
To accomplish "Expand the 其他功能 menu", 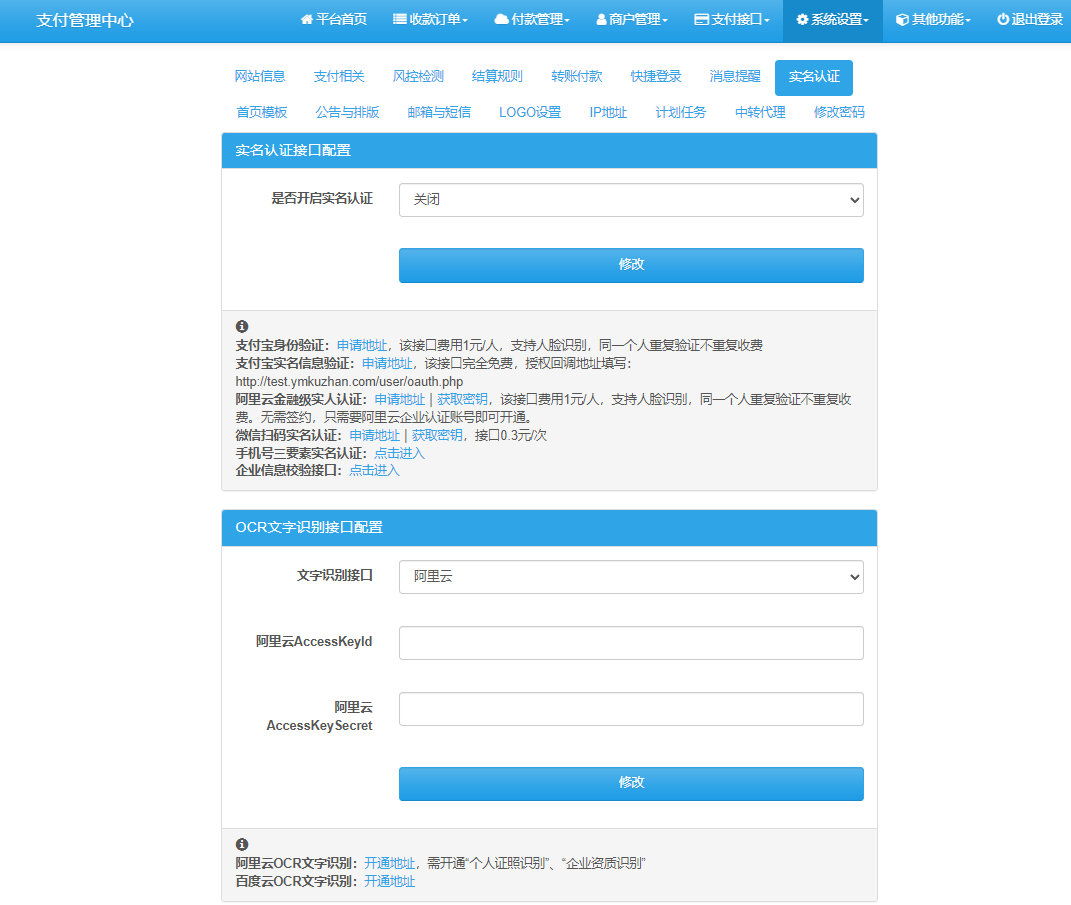I will 930,19.
